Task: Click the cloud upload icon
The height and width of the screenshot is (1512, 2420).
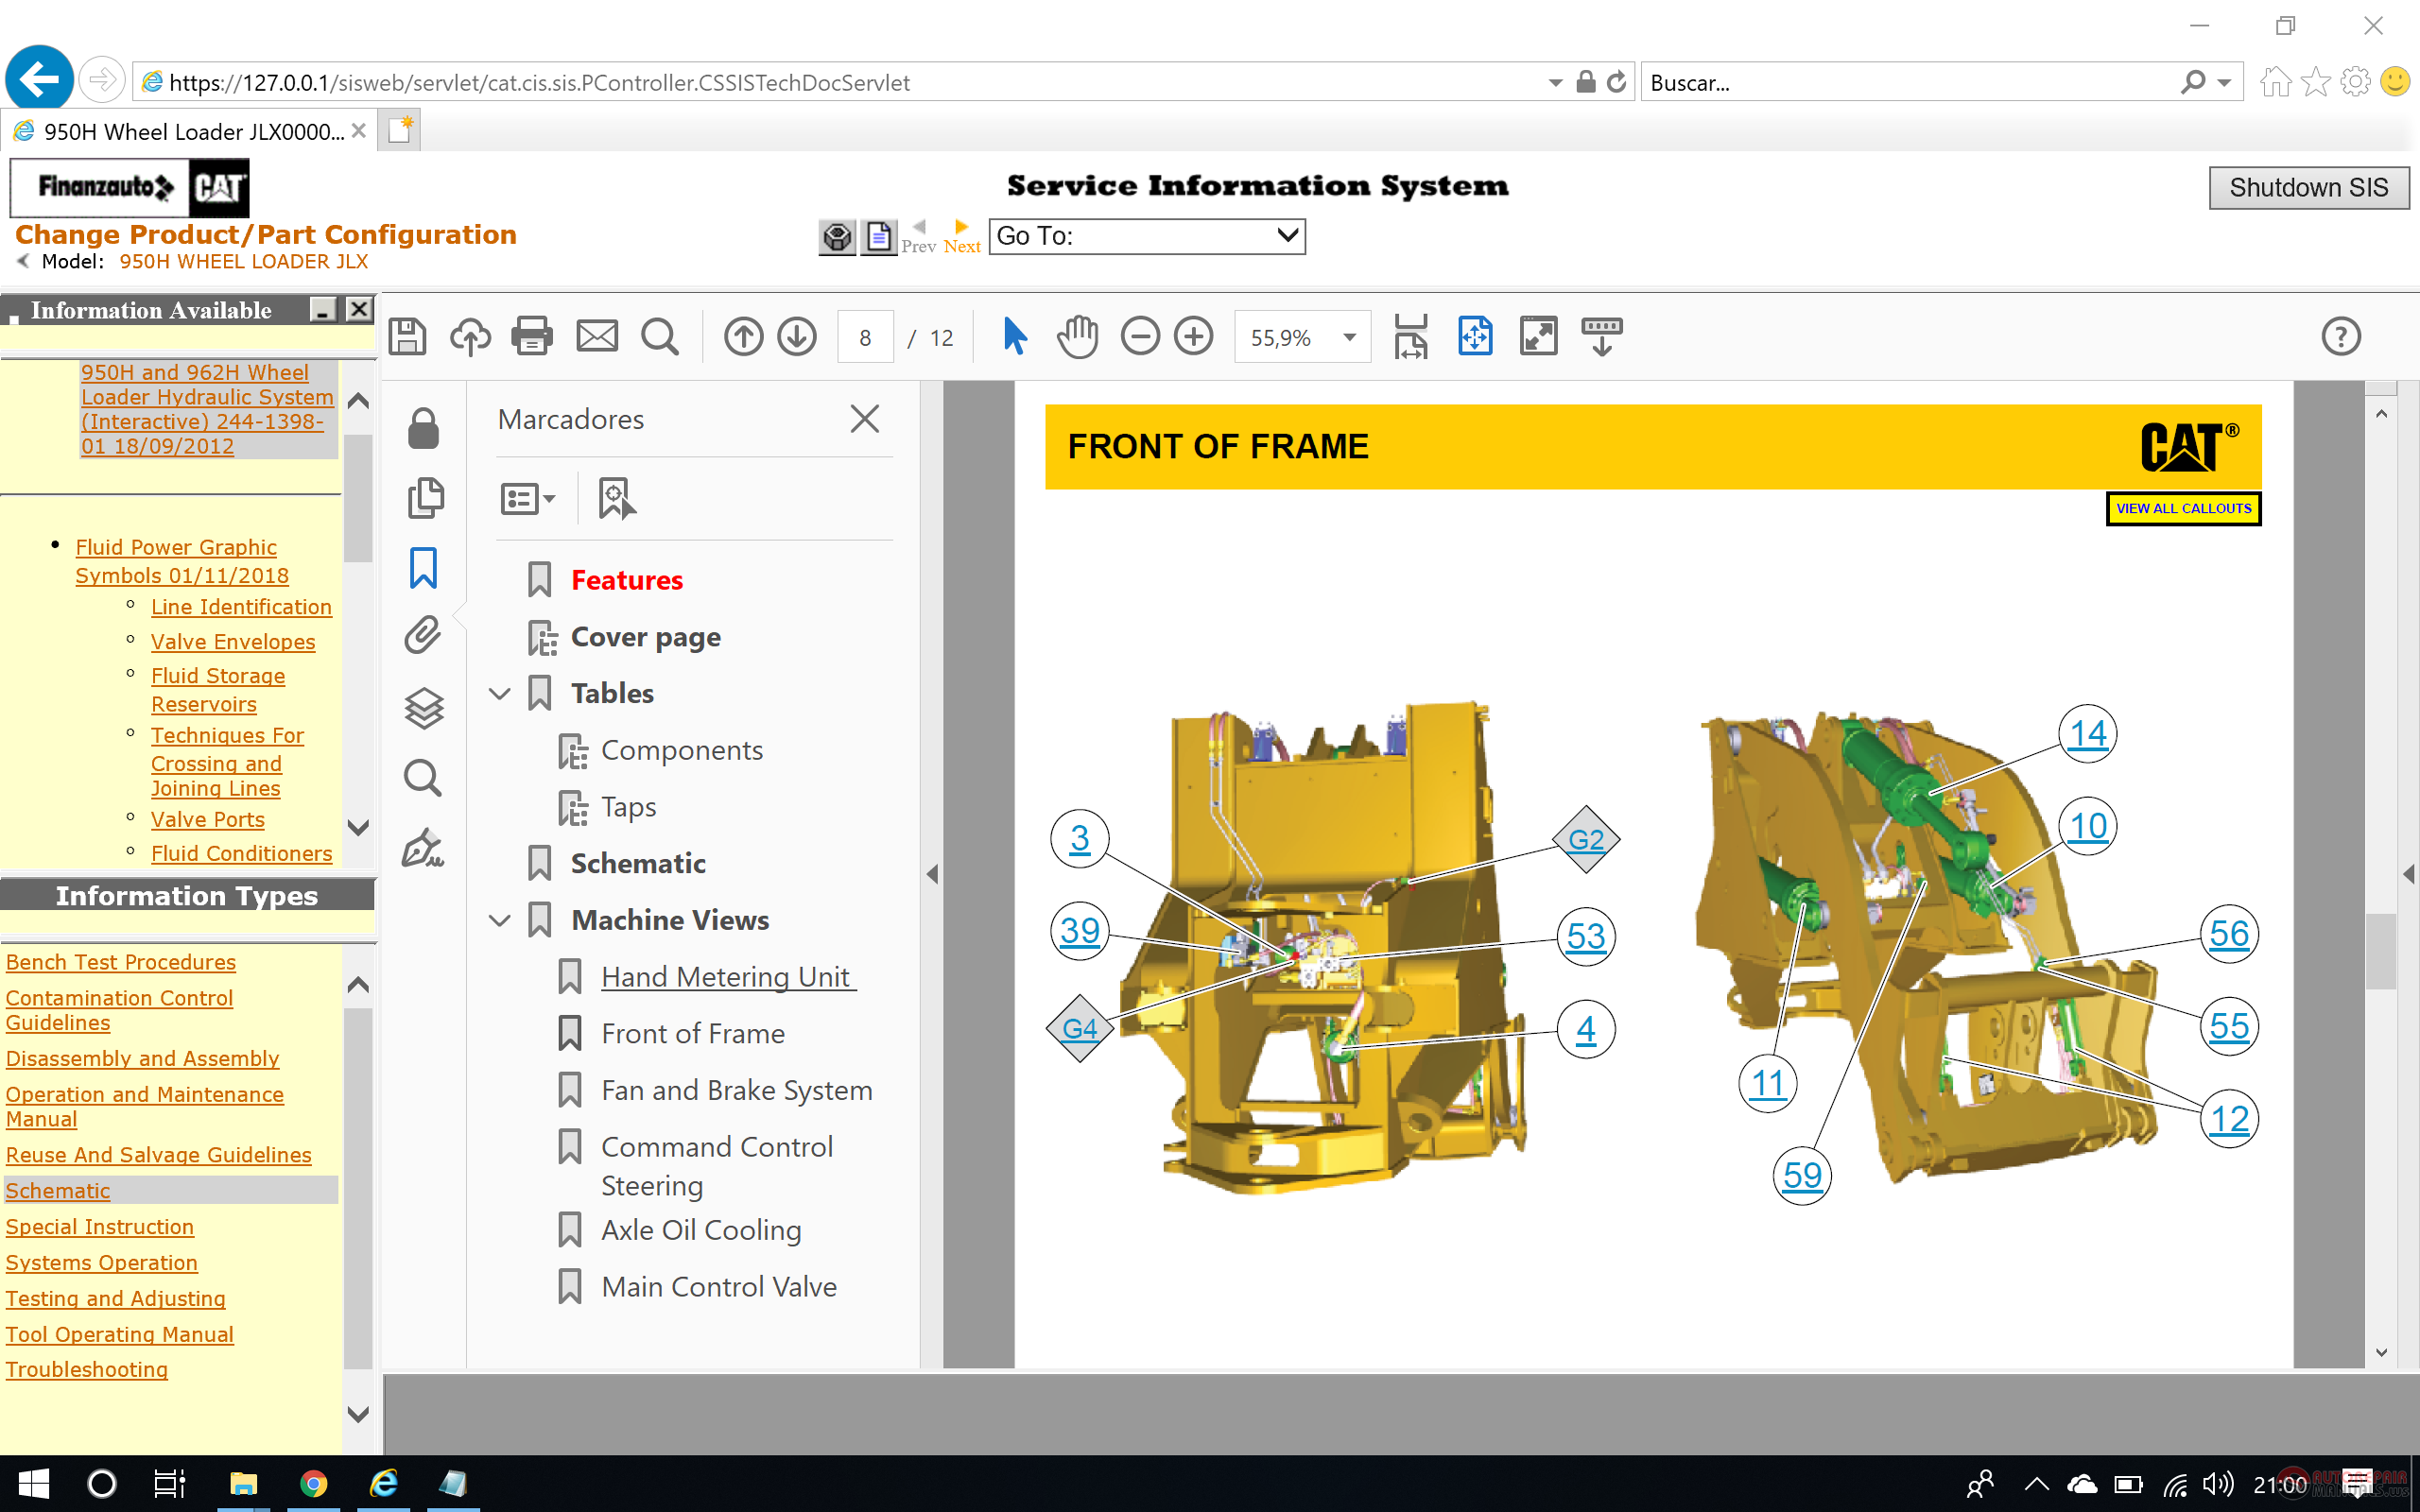Action: coord(470,337)
